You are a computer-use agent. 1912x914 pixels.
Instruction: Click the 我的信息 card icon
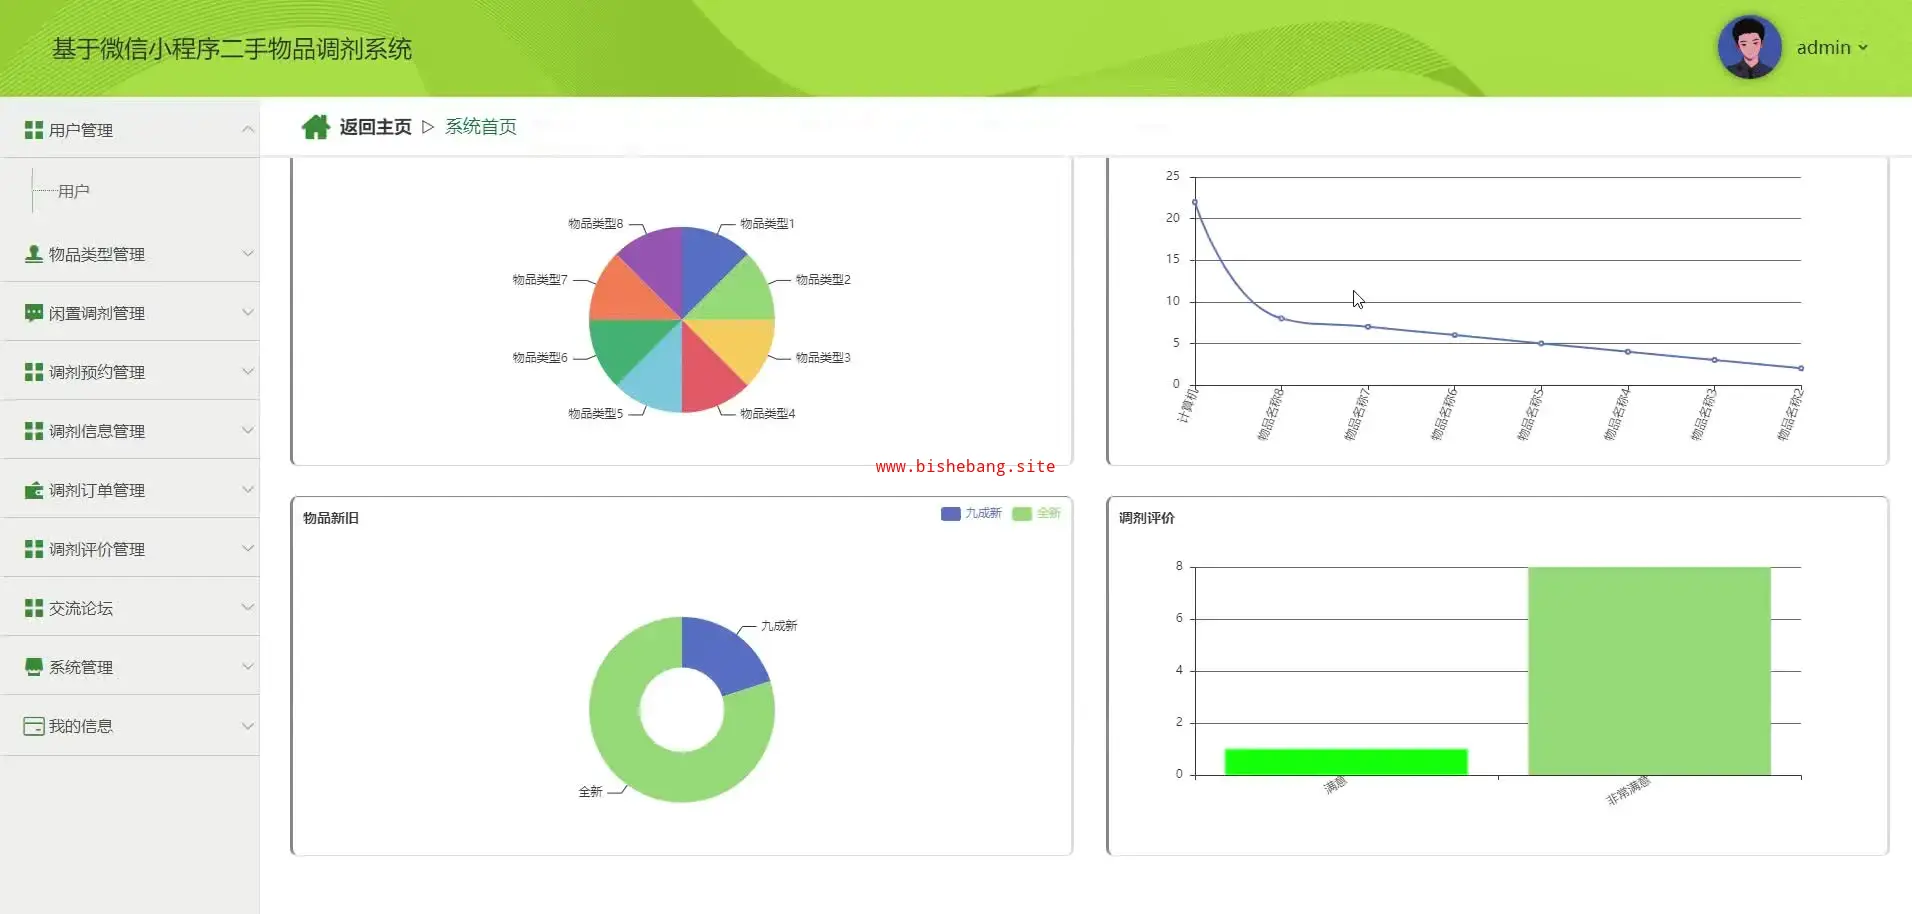(34, 726)
